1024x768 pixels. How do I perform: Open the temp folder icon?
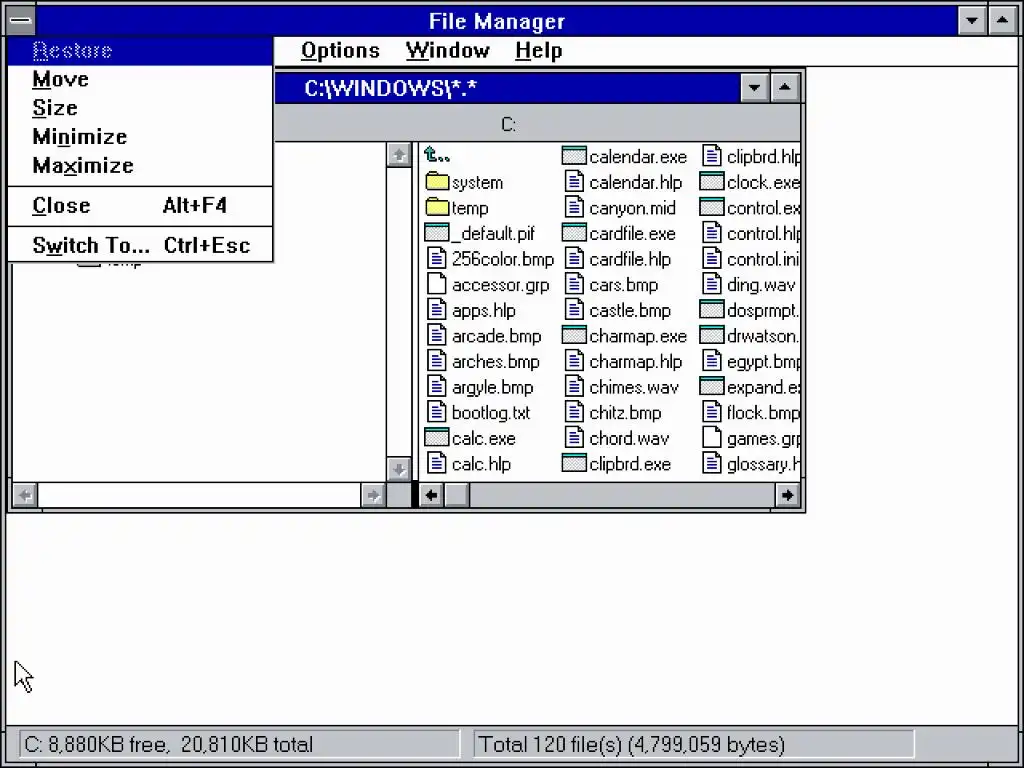click(437, 208)
